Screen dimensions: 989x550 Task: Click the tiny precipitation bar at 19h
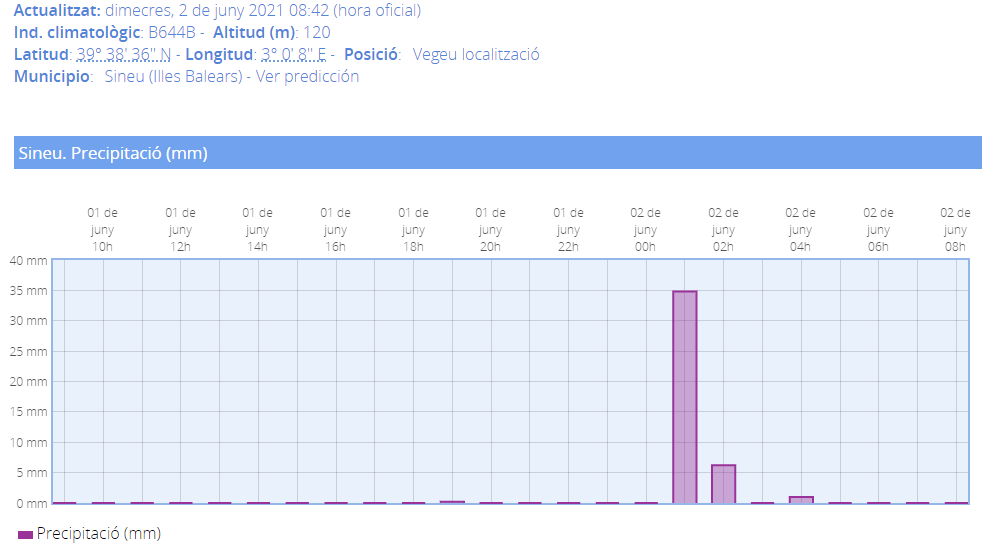[x=452, y=502]
